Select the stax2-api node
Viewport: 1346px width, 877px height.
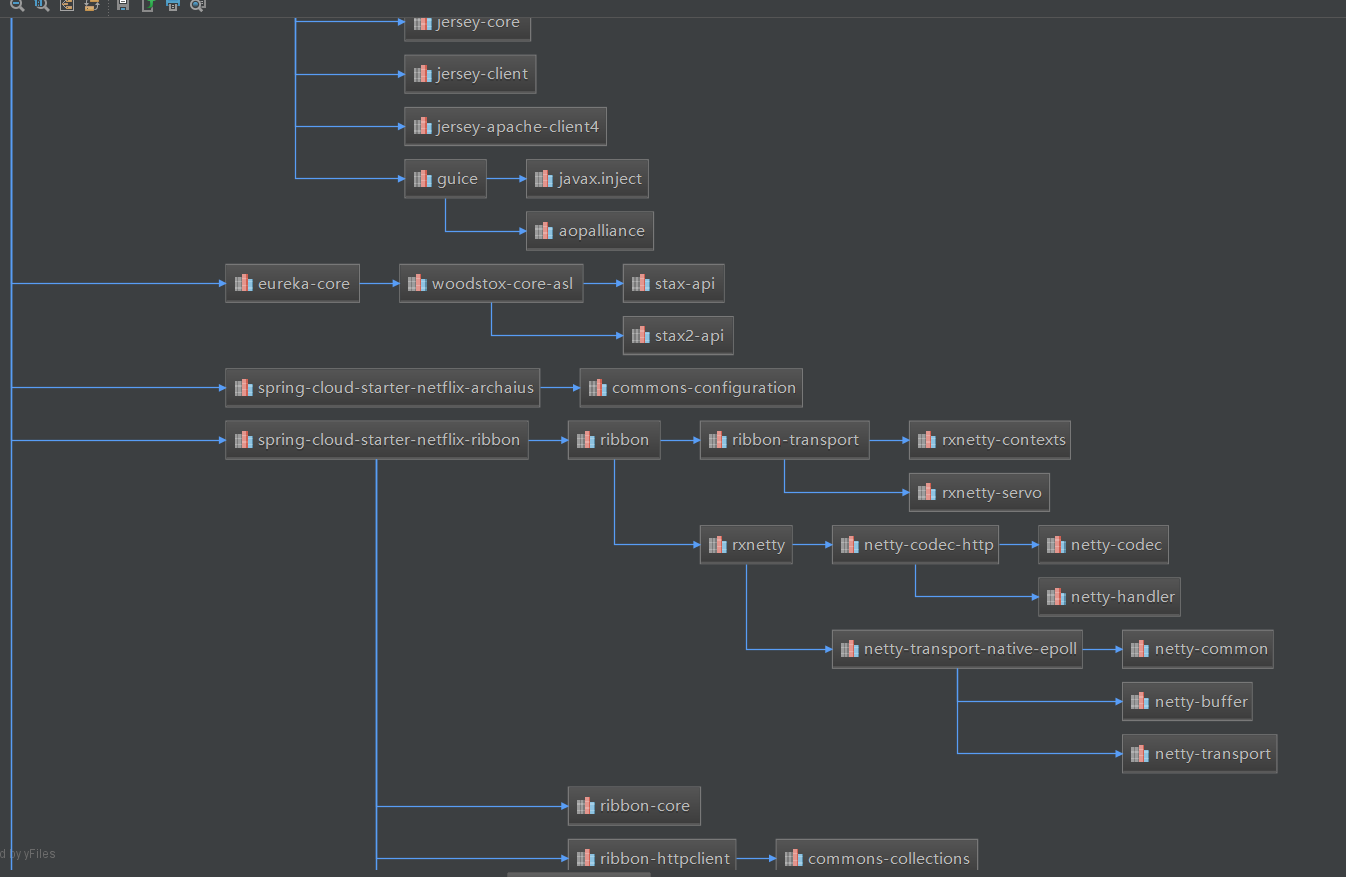pos(678,335)
